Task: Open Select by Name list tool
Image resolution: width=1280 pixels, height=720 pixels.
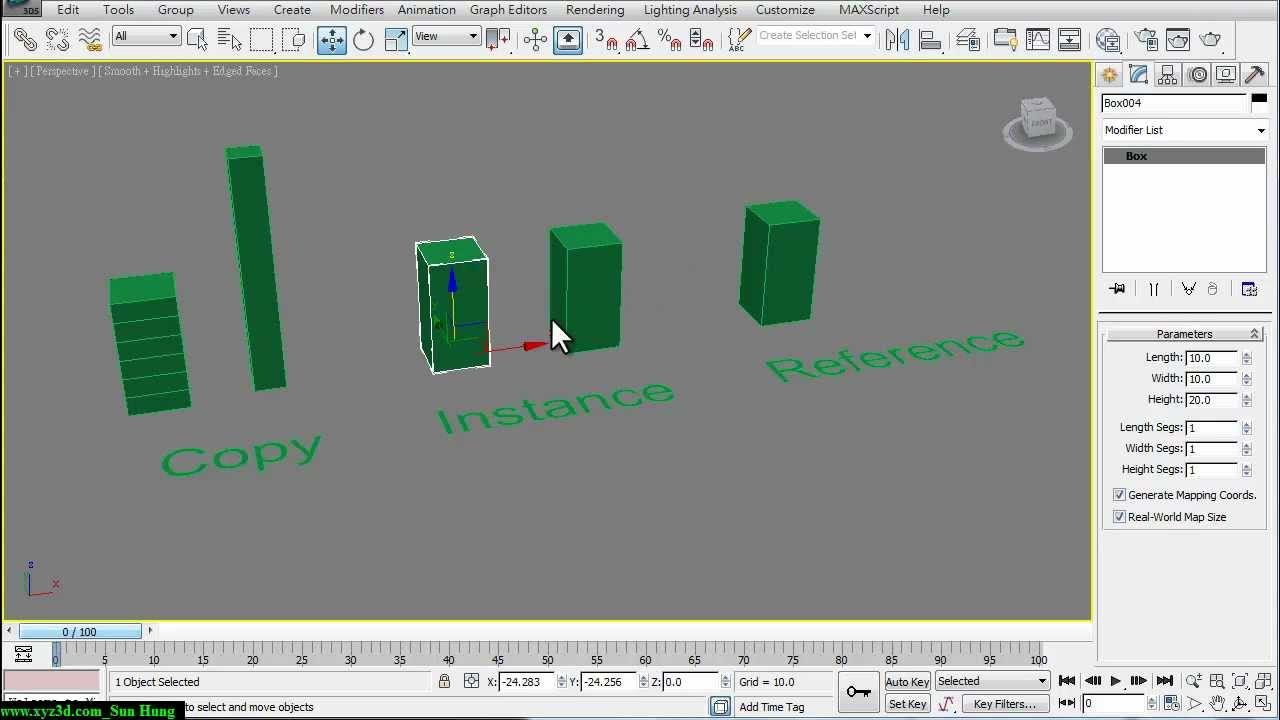Action: (x=229, y=40)
